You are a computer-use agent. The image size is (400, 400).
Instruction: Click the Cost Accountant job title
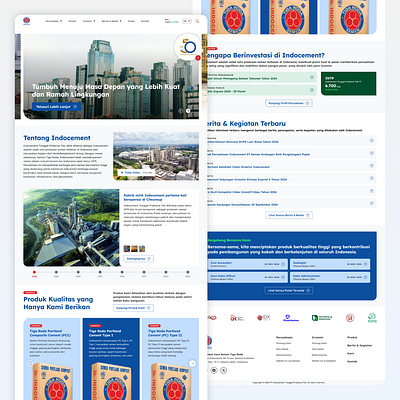221,263
